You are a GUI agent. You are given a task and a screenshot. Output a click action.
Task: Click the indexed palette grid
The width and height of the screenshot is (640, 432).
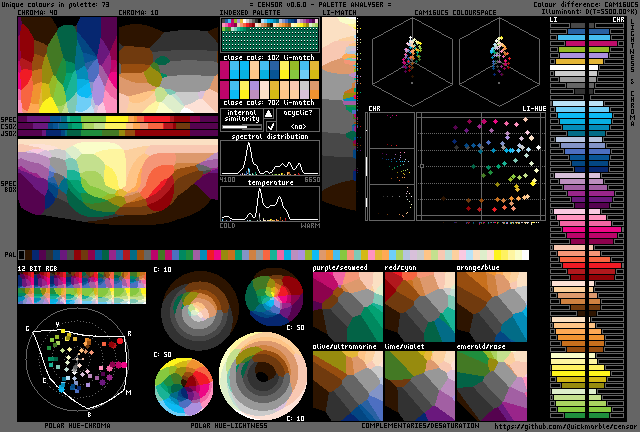270,39
